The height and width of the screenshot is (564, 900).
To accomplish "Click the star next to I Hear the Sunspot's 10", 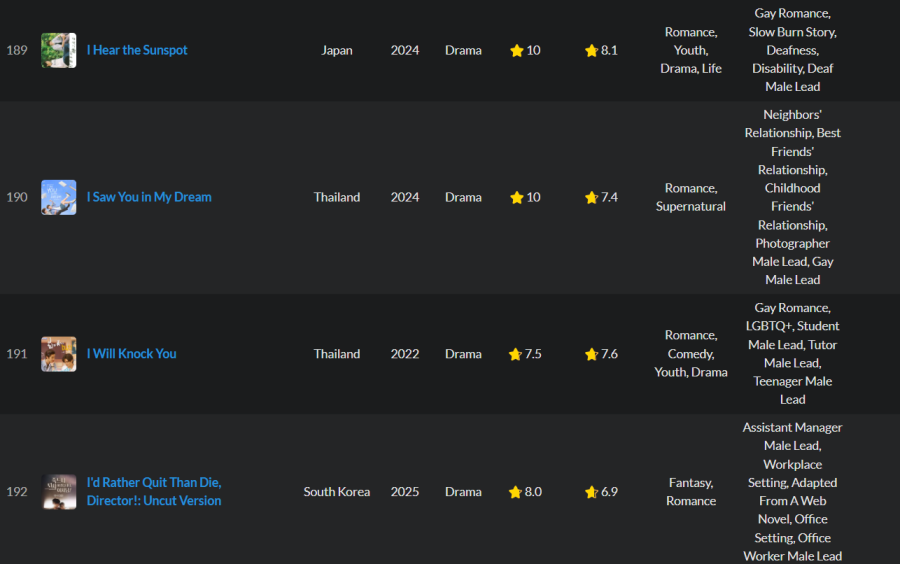I will pyautogui.click(x=517, y=50).
